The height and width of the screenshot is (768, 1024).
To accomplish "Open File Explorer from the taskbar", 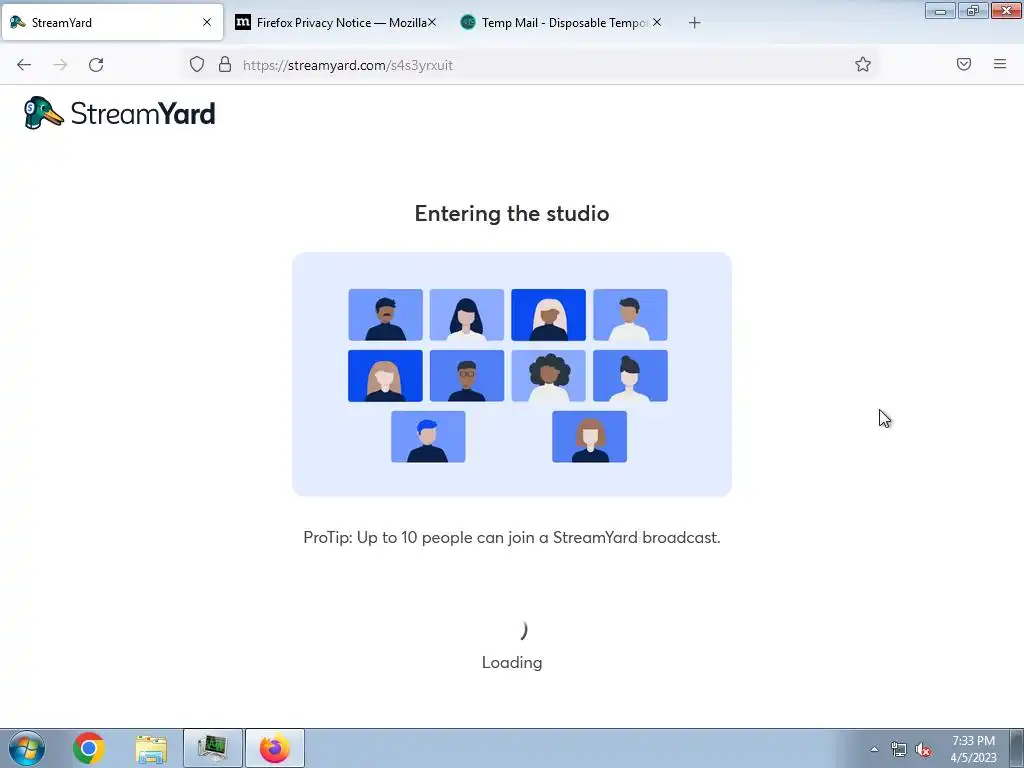I will coord(151,748).
